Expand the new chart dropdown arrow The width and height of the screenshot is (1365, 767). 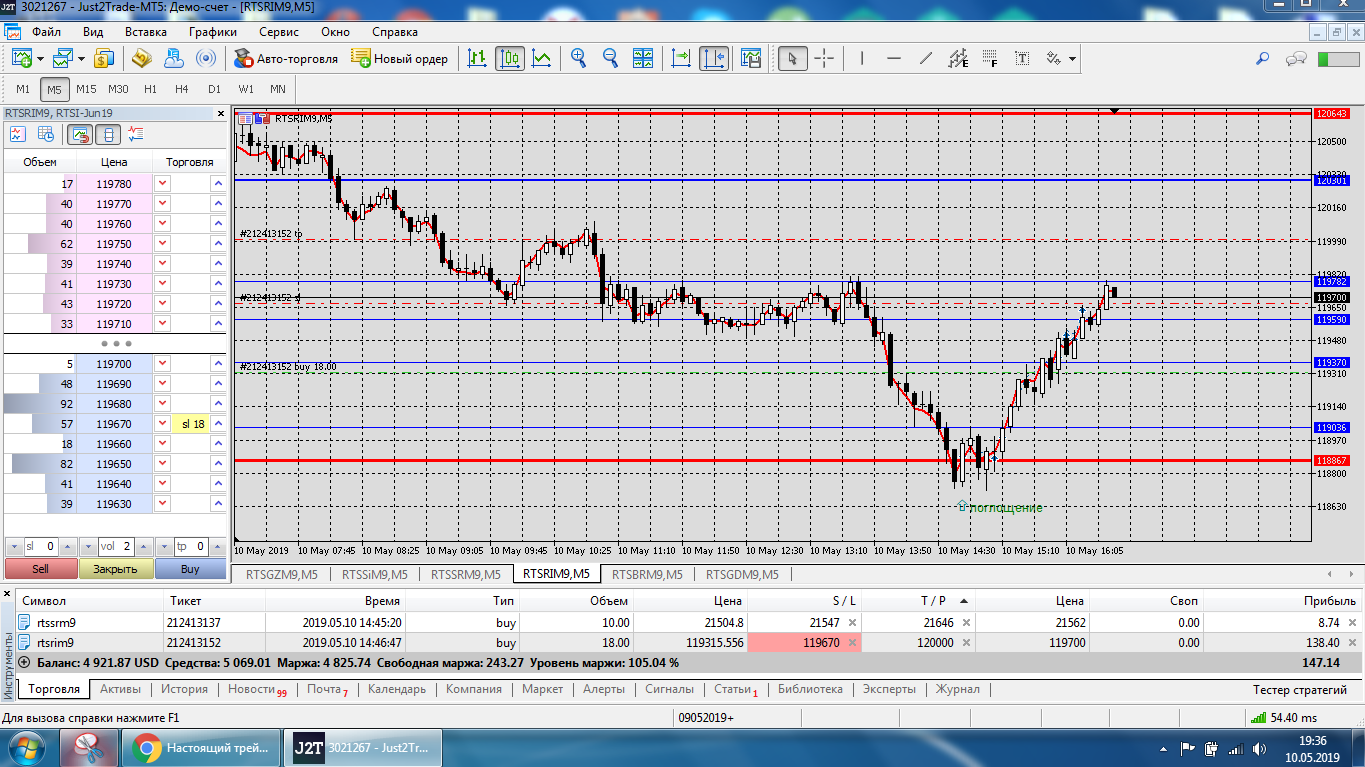pos(40,59)
